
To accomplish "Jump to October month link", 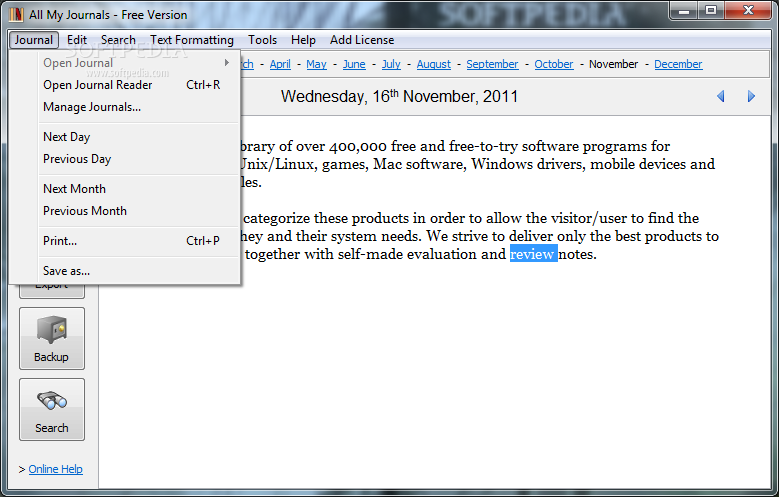I will (554, 64).
